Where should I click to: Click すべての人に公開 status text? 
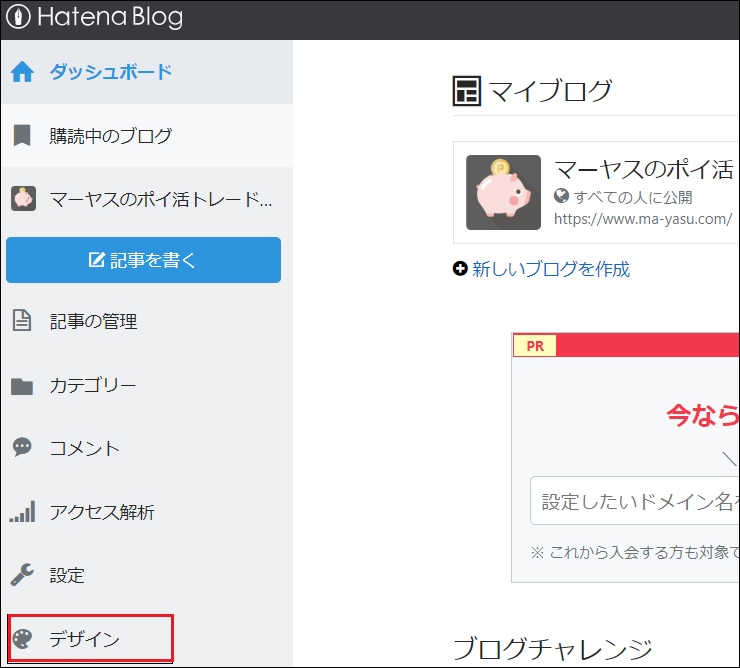point(633,197)
